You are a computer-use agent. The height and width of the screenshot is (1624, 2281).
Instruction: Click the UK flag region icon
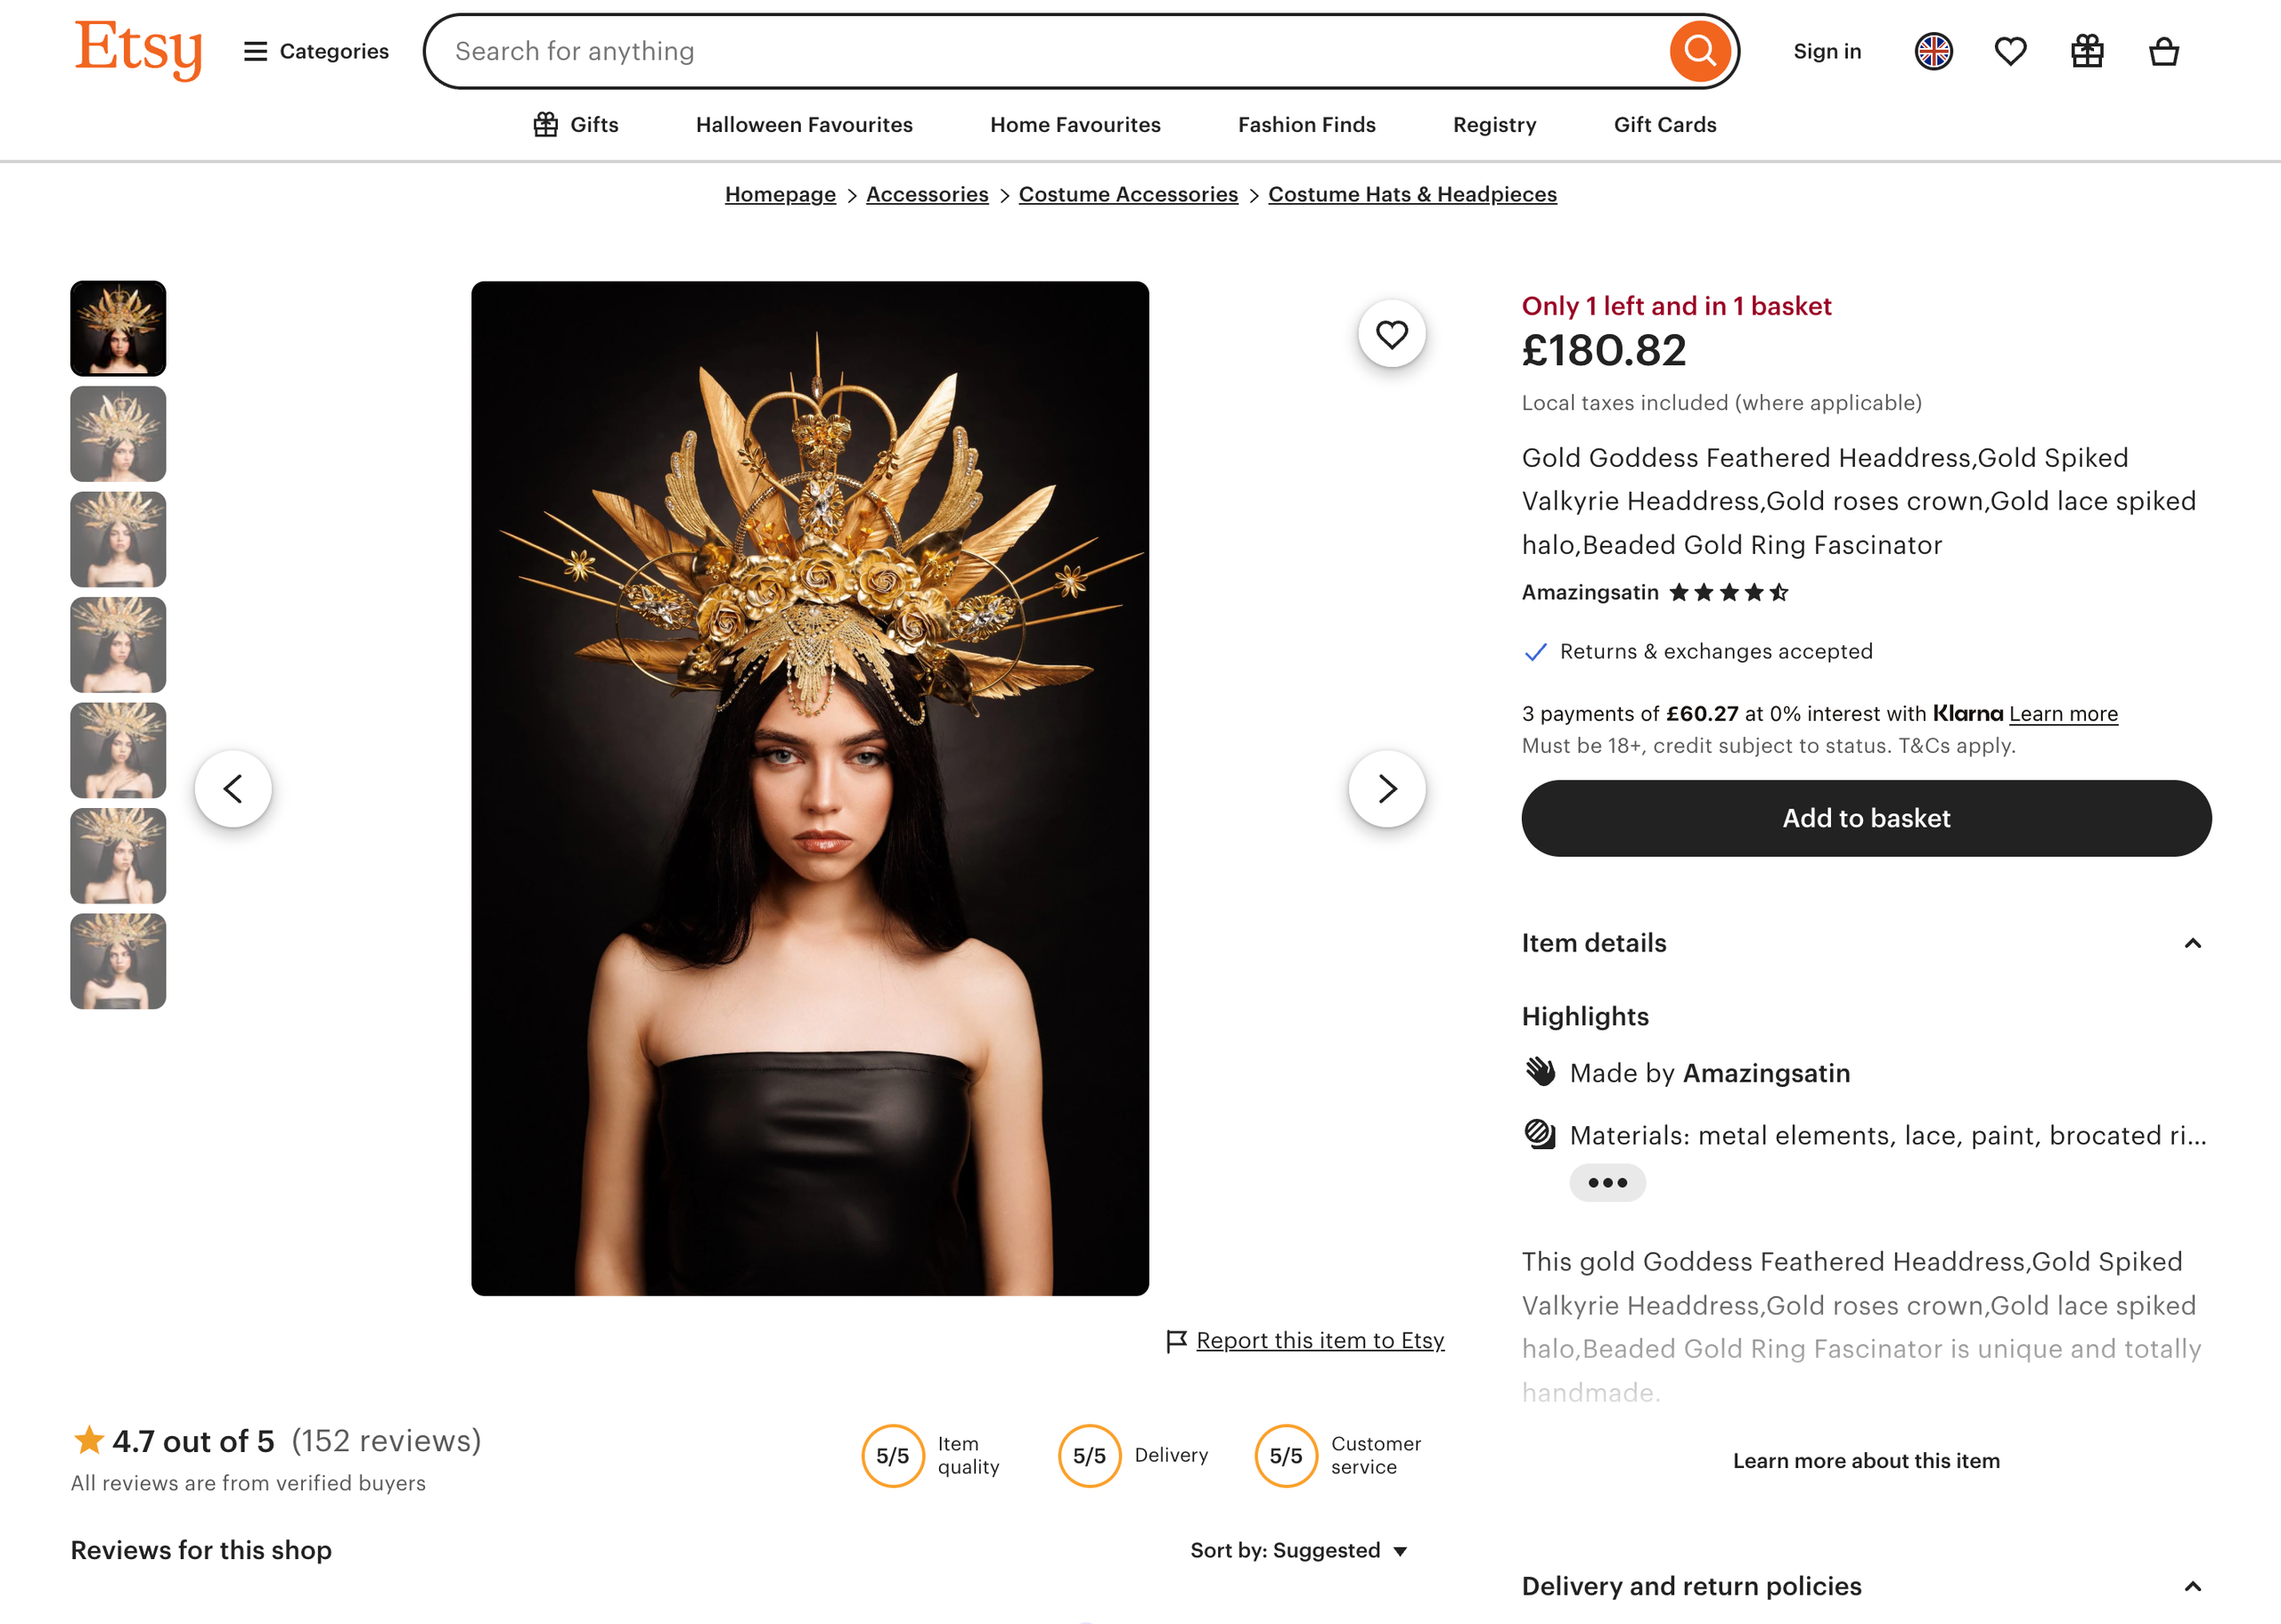pyautogui.click(x=1933, y=51)
